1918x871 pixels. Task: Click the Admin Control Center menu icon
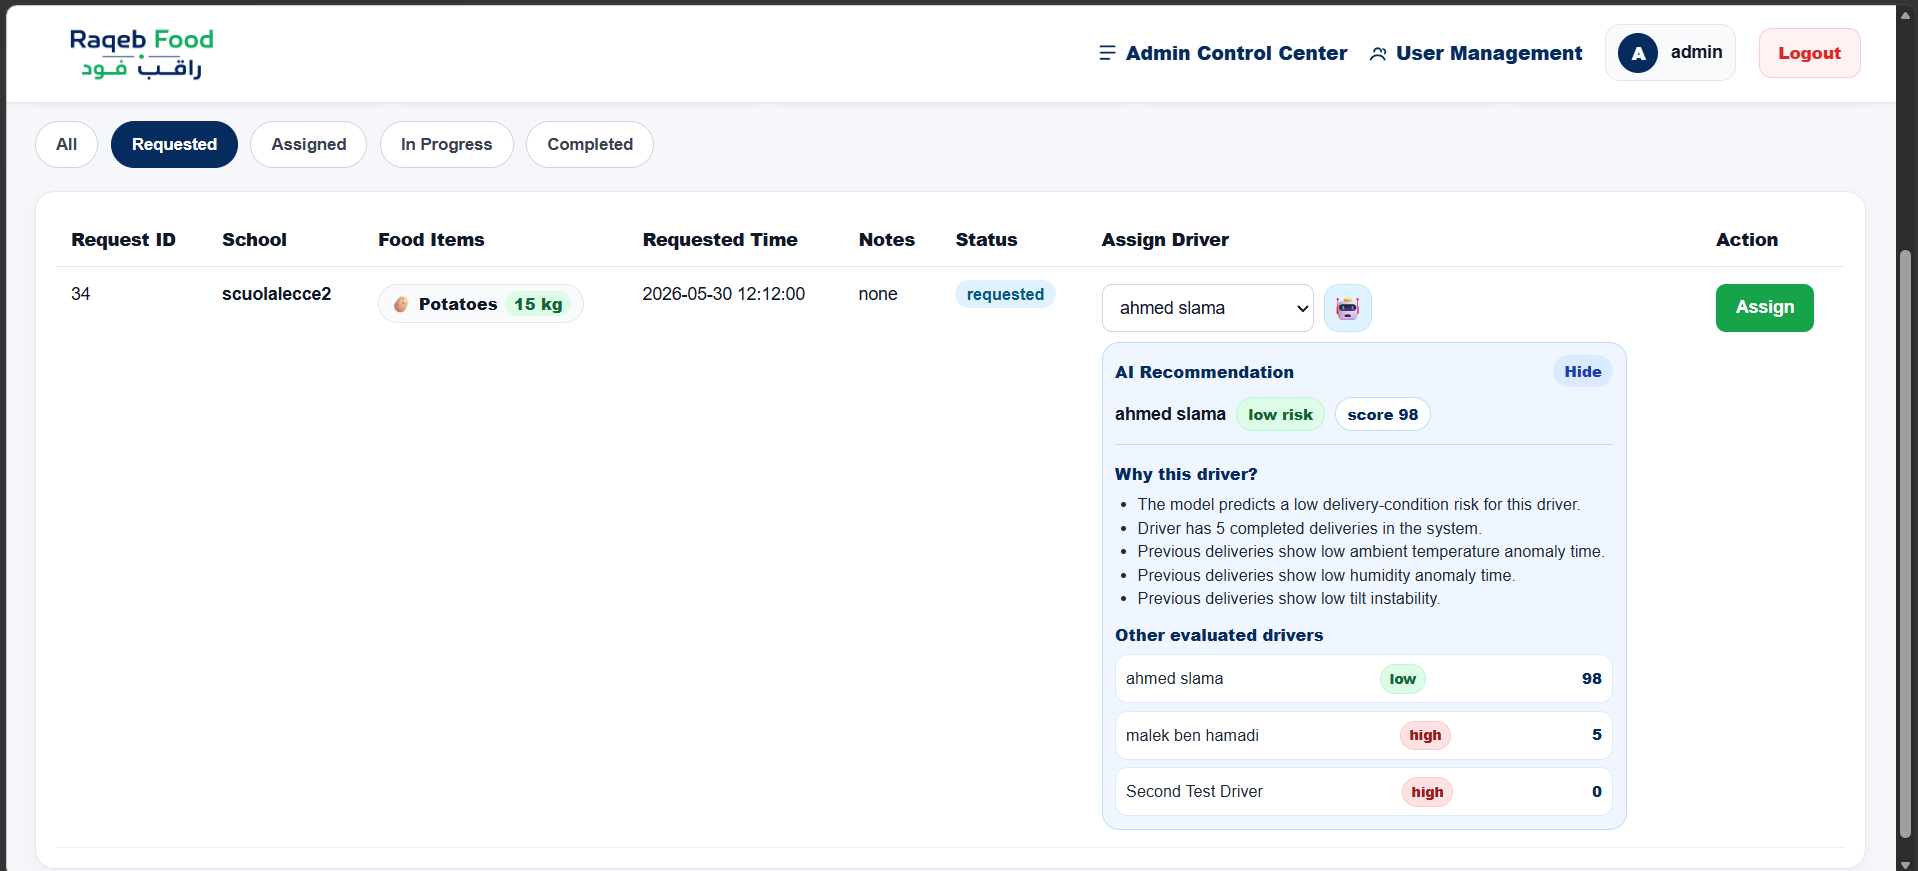coord(1107,53)
